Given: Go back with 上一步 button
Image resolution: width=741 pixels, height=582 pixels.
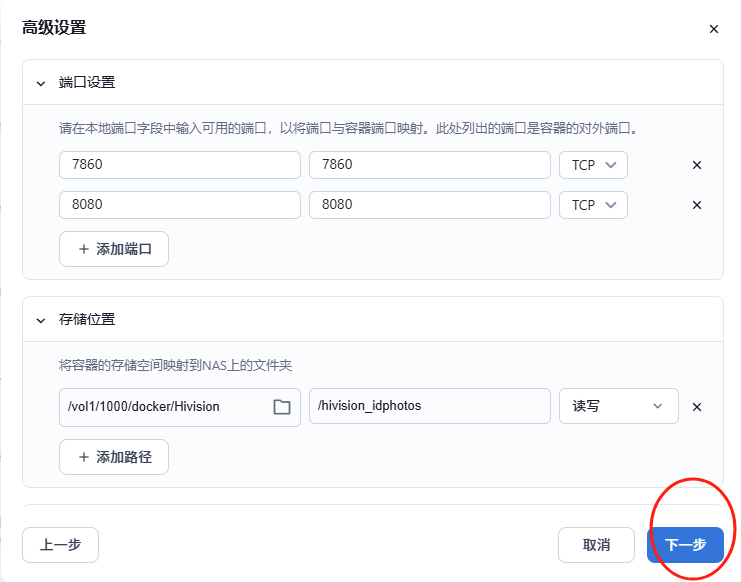Looking at the screenshot, I should tap(60, 545).
